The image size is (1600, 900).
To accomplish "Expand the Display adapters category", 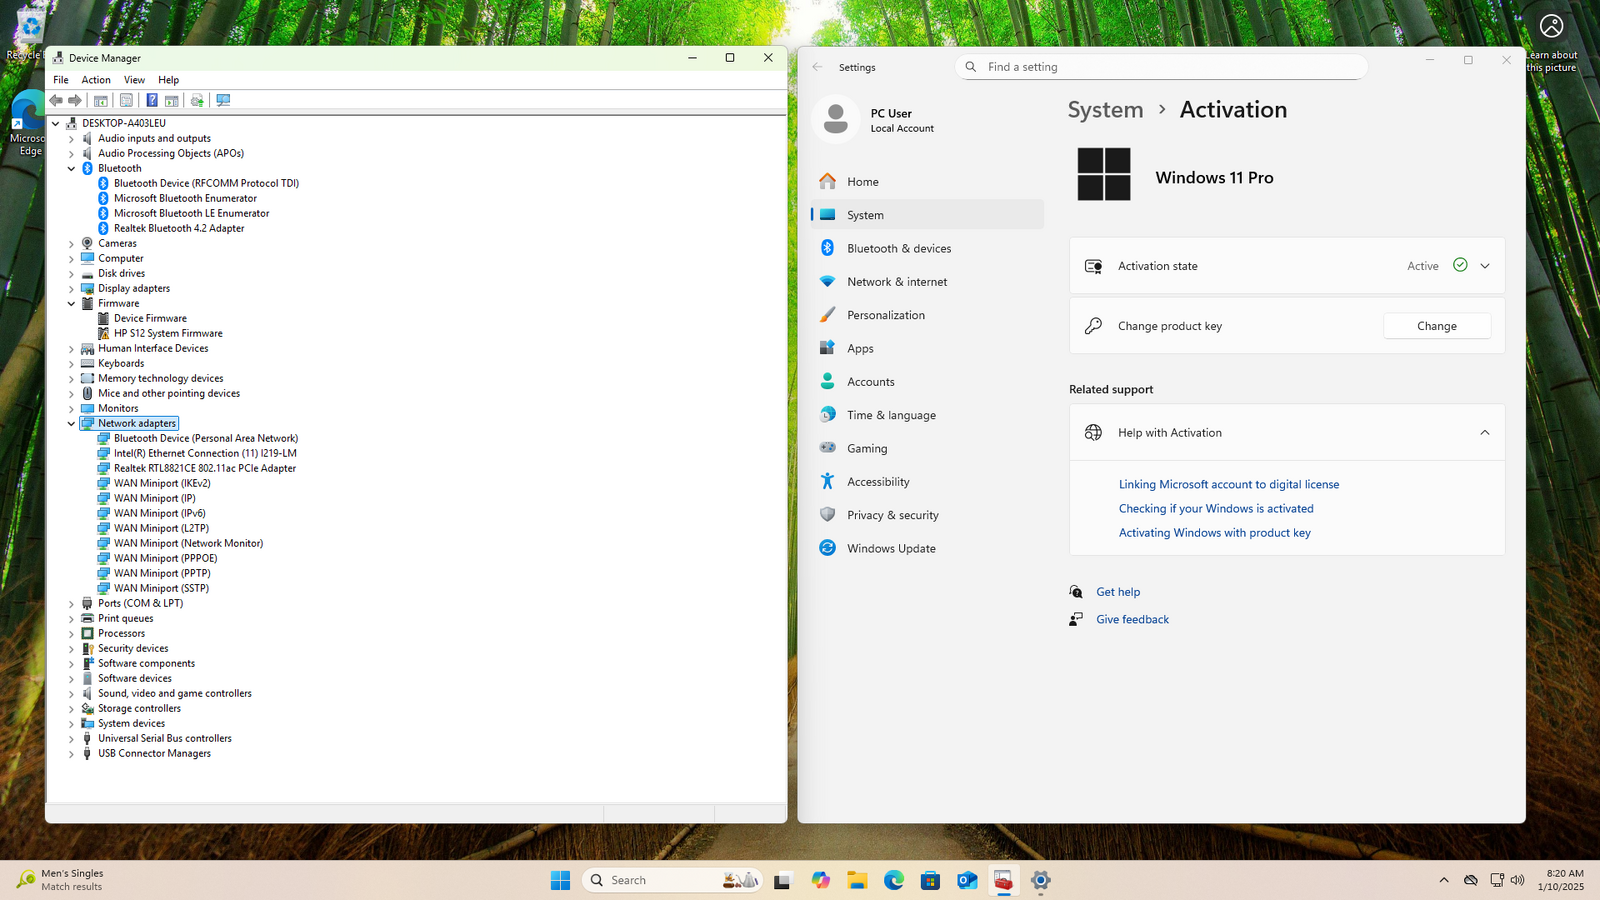I will pyautogui.click(x=71, y=289).
